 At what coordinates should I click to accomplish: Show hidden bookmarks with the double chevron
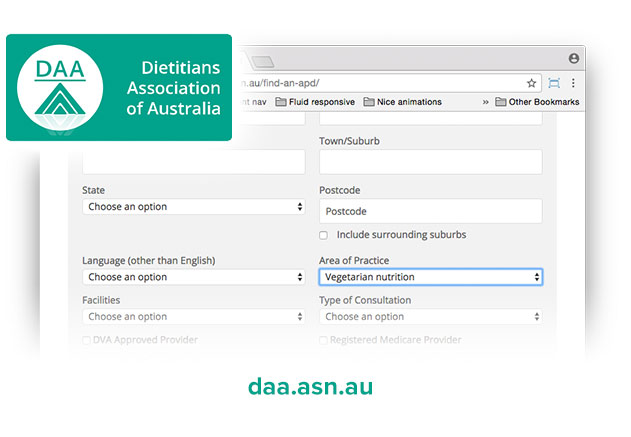485,102
